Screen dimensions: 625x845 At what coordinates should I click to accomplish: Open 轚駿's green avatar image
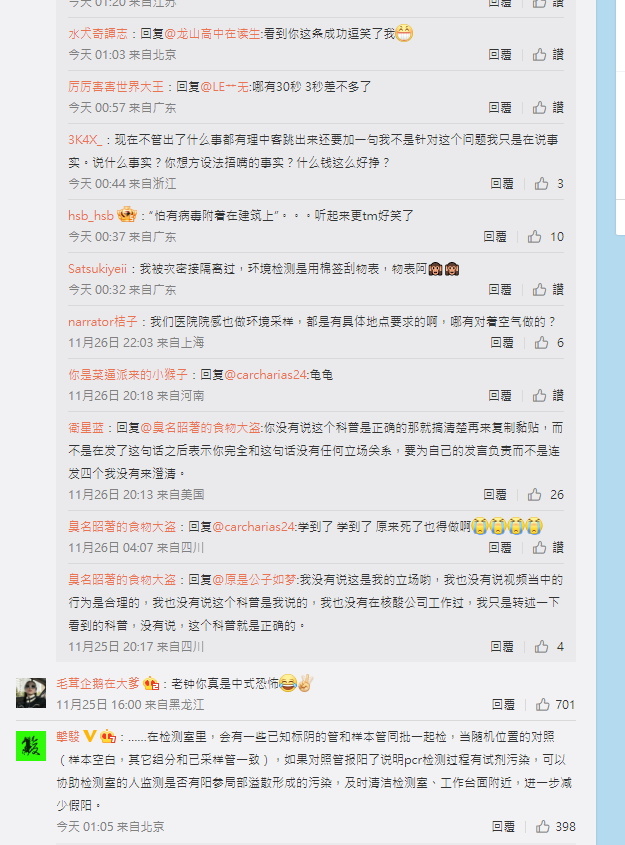(31, 746)
